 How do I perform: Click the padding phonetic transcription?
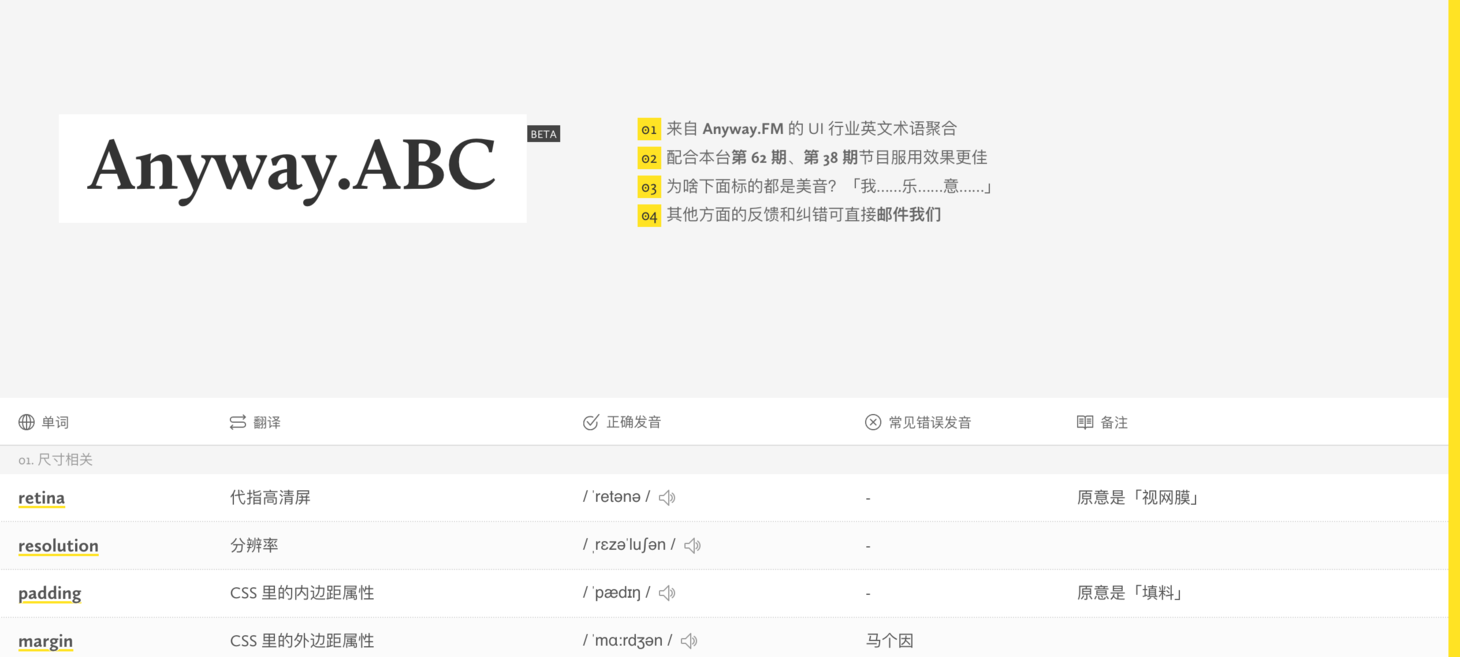tap(617, 593)
